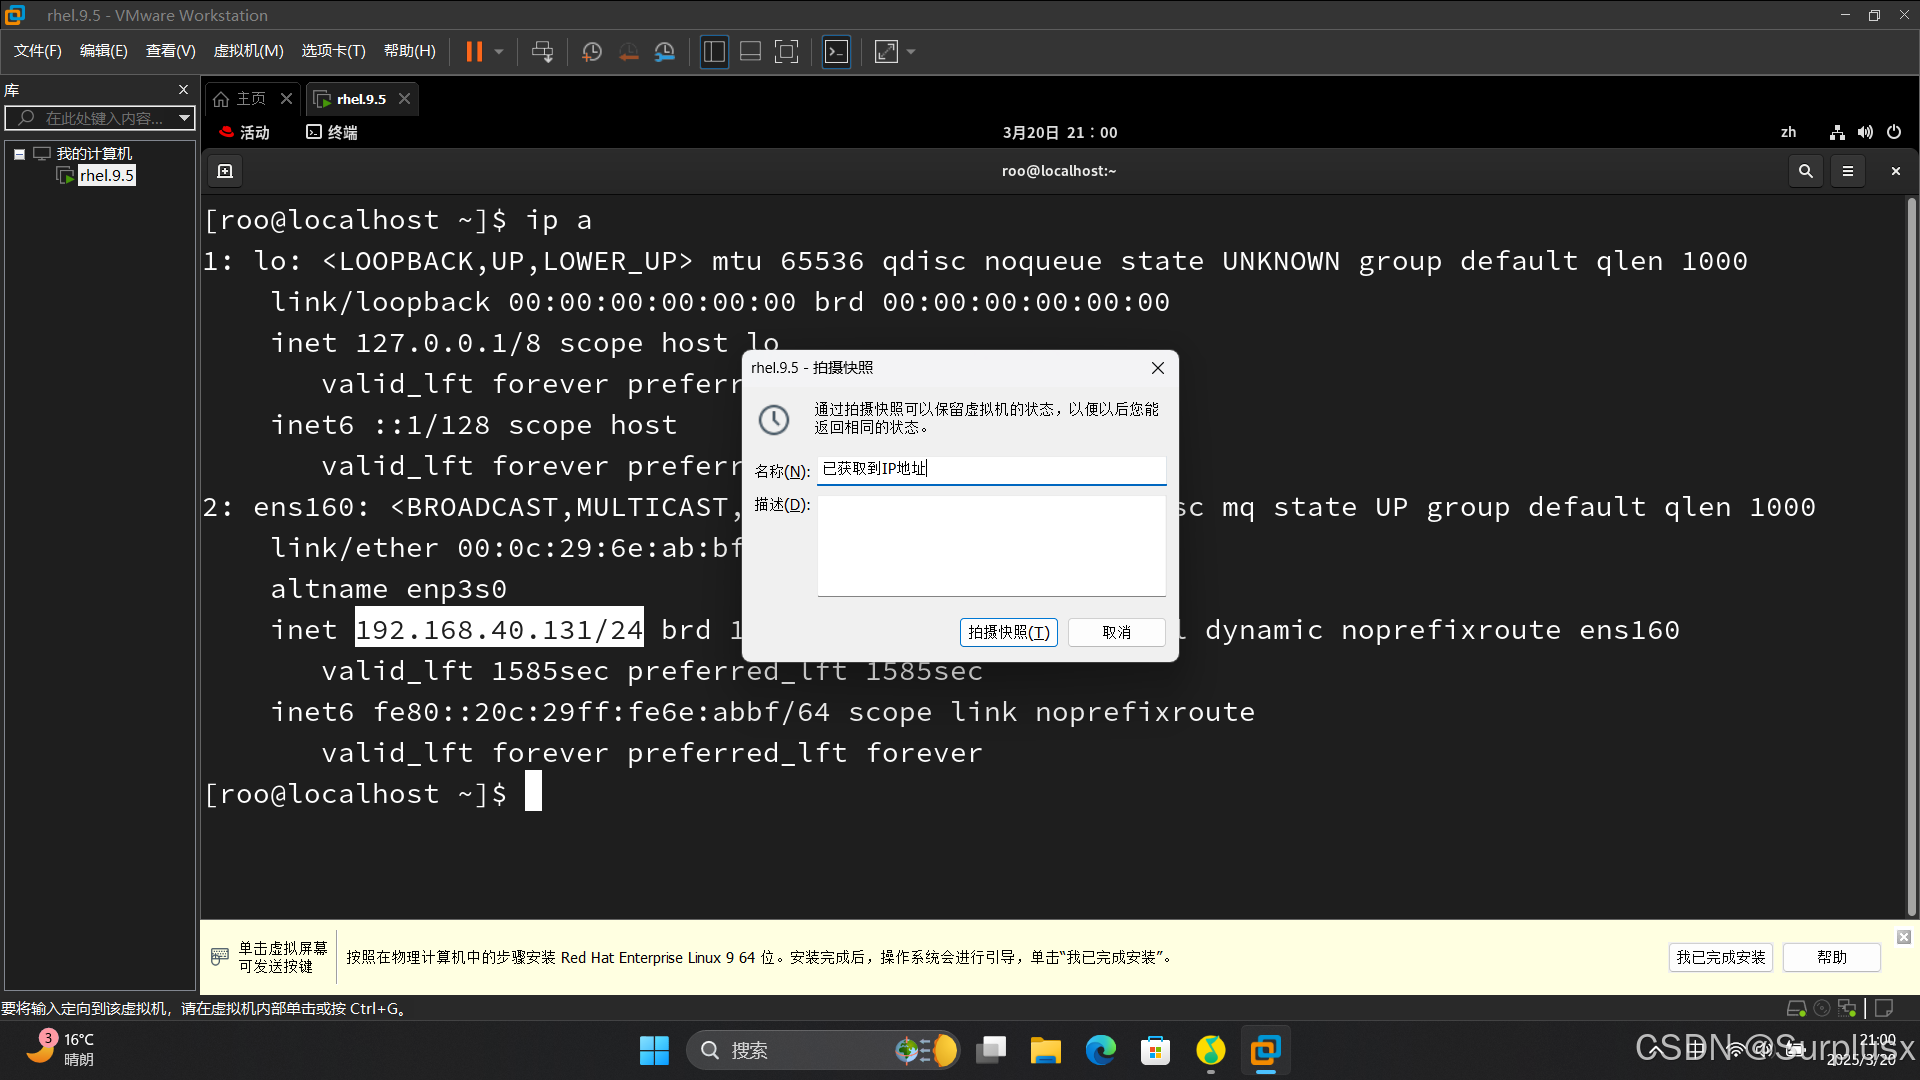Click the 描述(D) description text area

(991, 545)
